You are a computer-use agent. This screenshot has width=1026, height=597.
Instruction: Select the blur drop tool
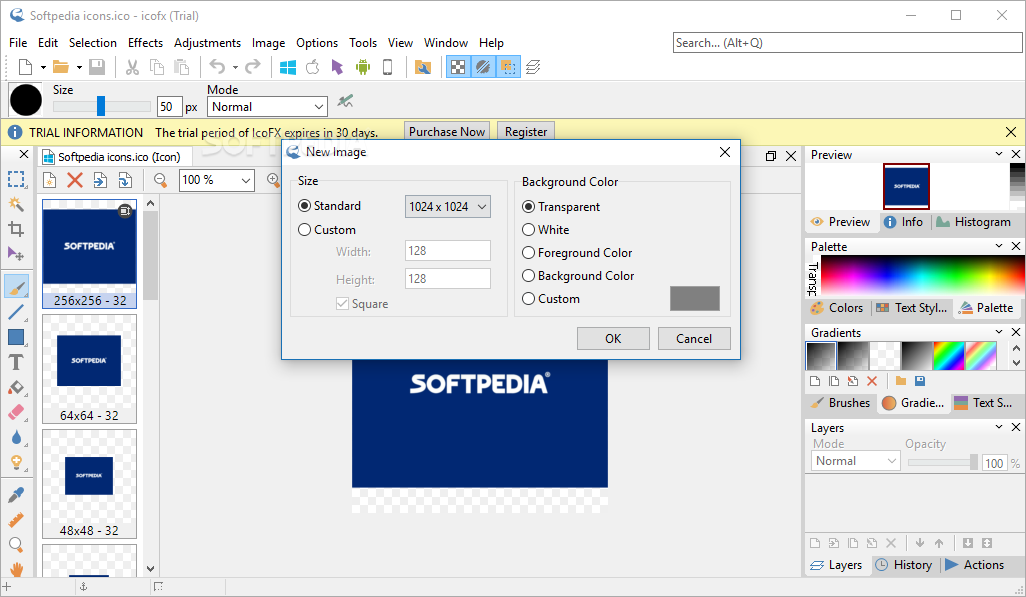point(16,437)
